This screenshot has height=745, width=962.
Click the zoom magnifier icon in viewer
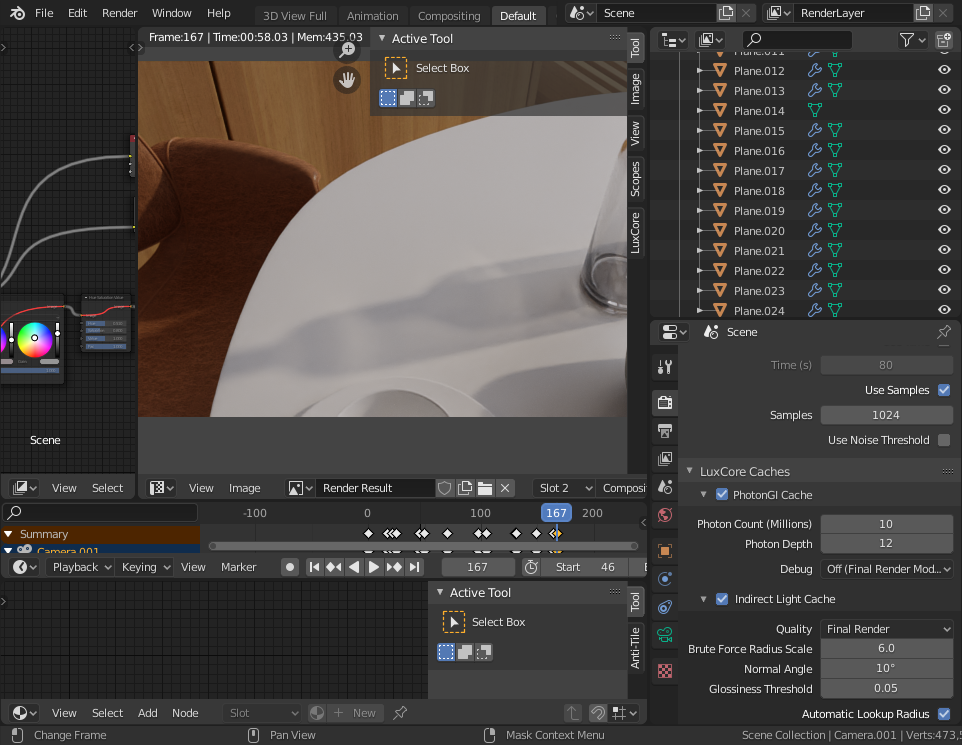(x=347, y=50)
